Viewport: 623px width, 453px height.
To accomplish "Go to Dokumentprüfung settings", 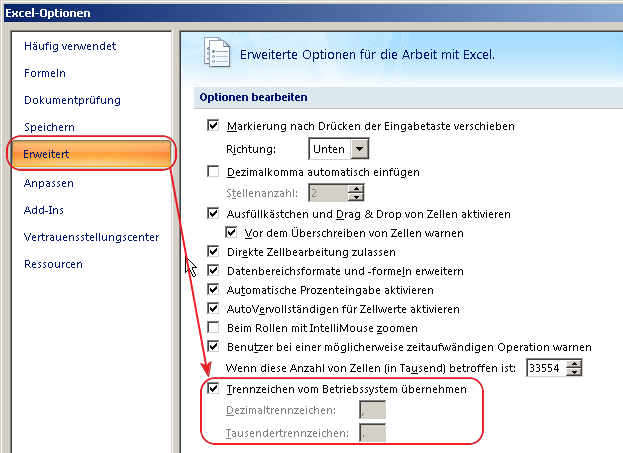I will (x=72, y=100).
